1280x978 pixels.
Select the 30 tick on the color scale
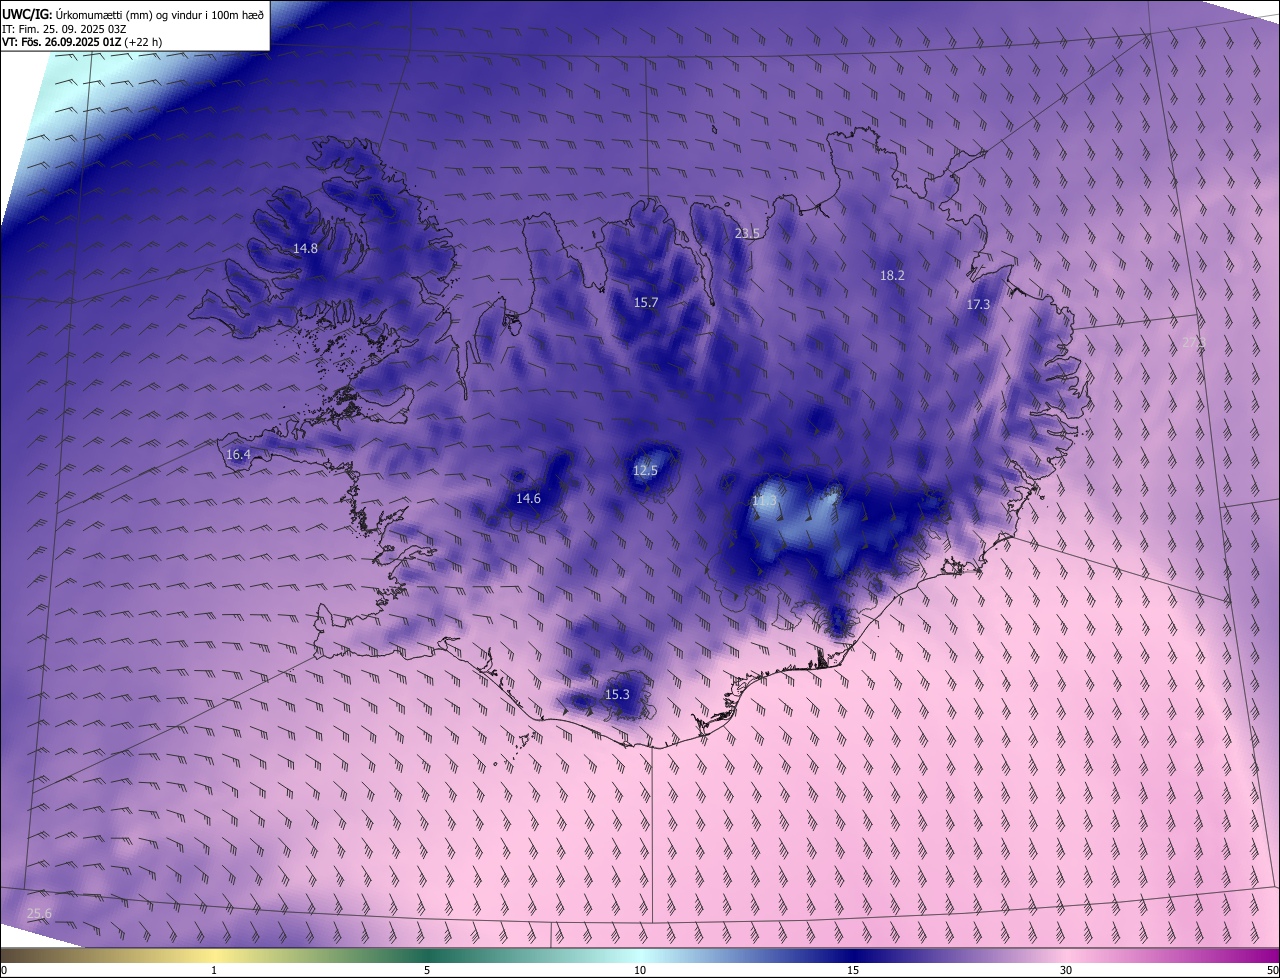1066,970
